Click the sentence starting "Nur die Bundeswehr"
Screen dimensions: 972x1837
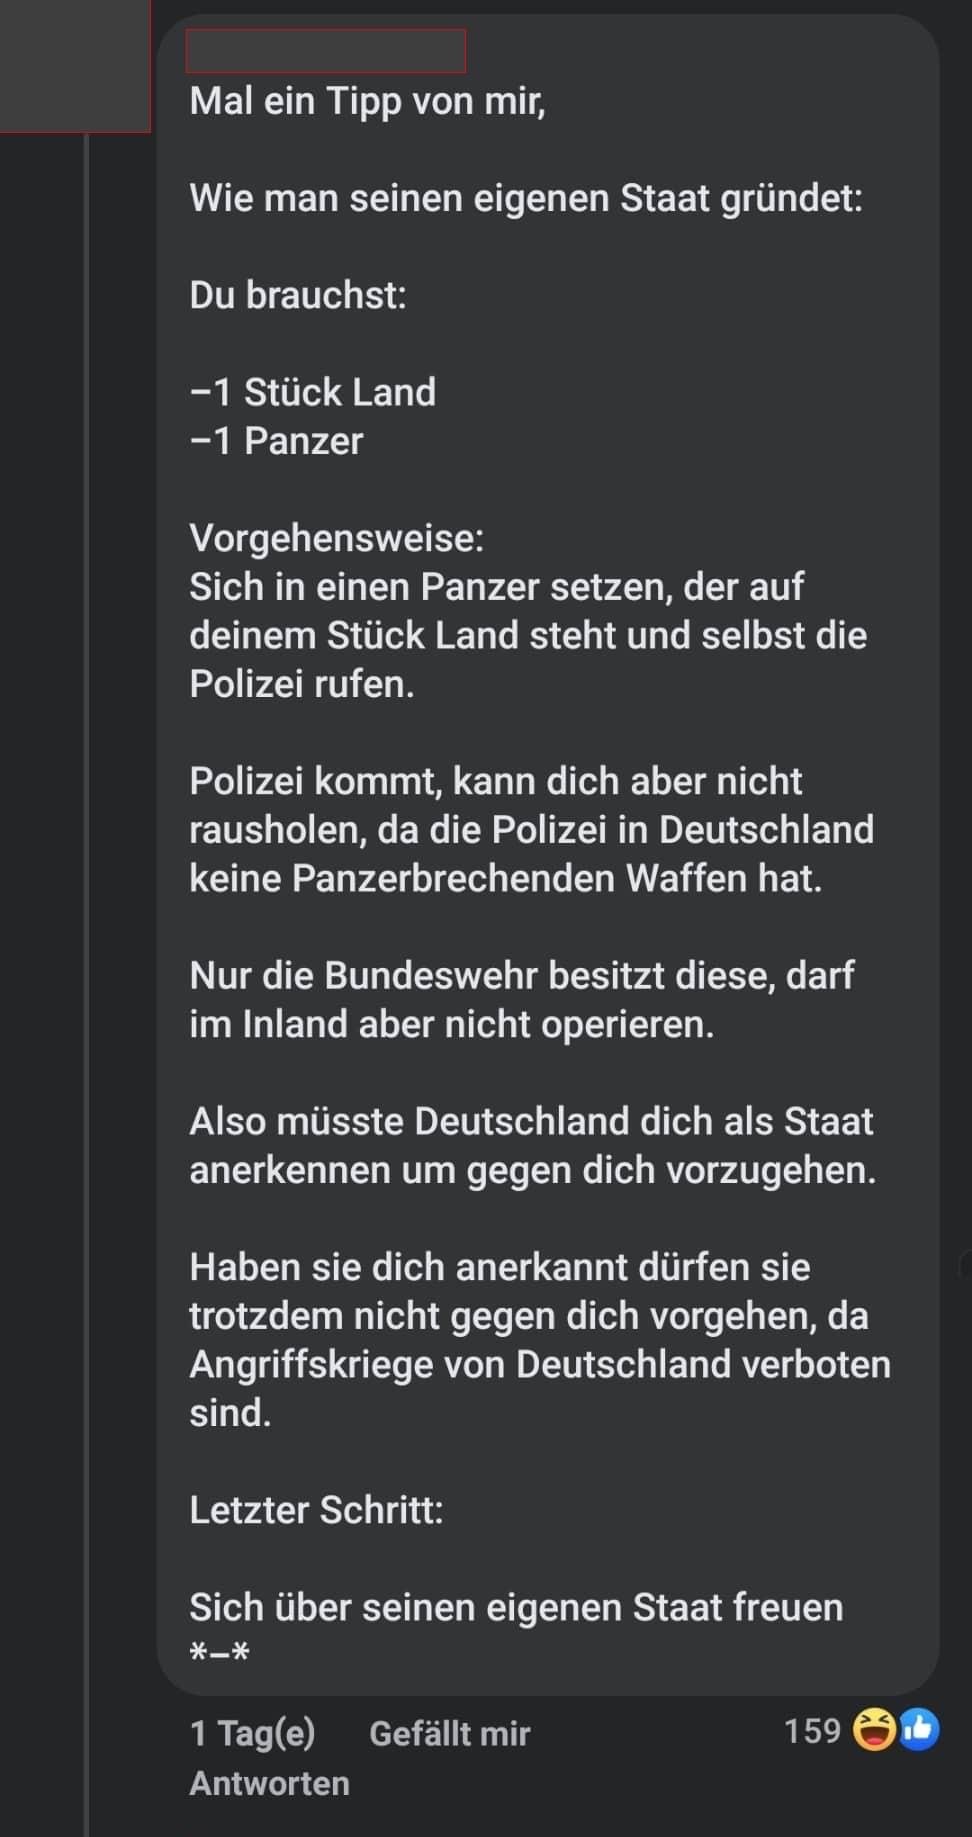pos(521,999)
